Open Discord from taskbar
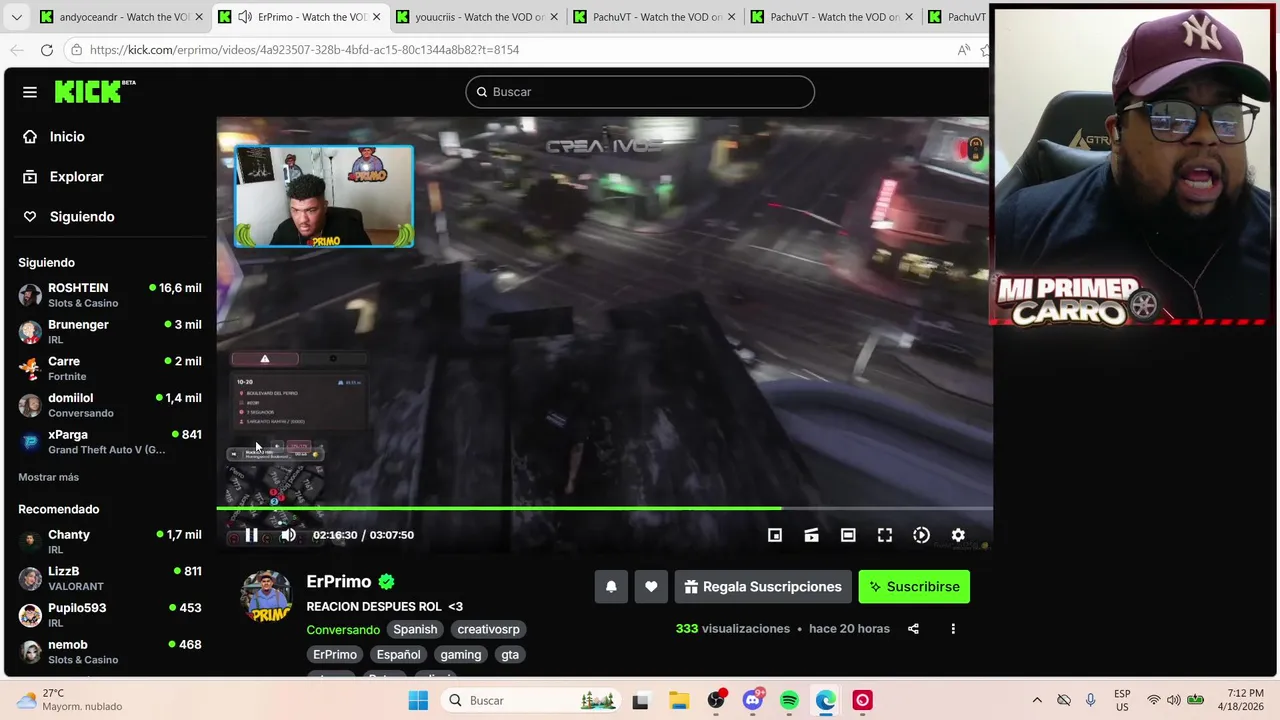 coord(753,701)
